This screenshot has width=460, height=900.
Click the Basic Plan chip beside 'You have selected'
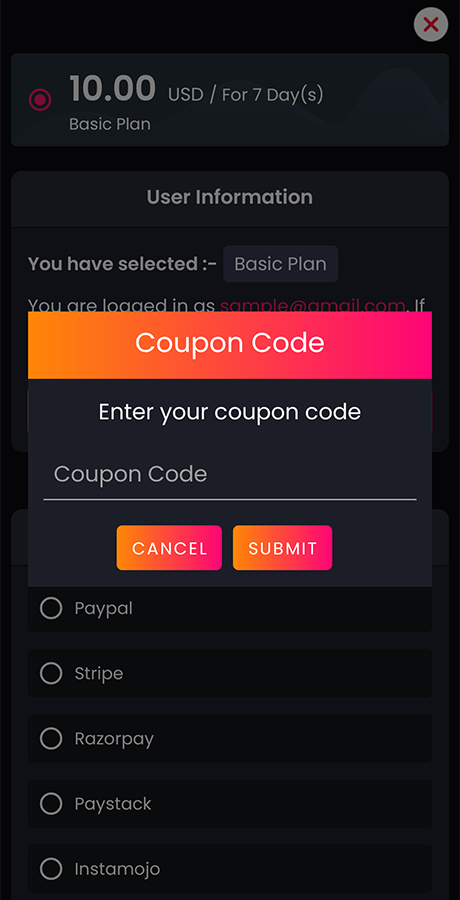pos(280,264)
